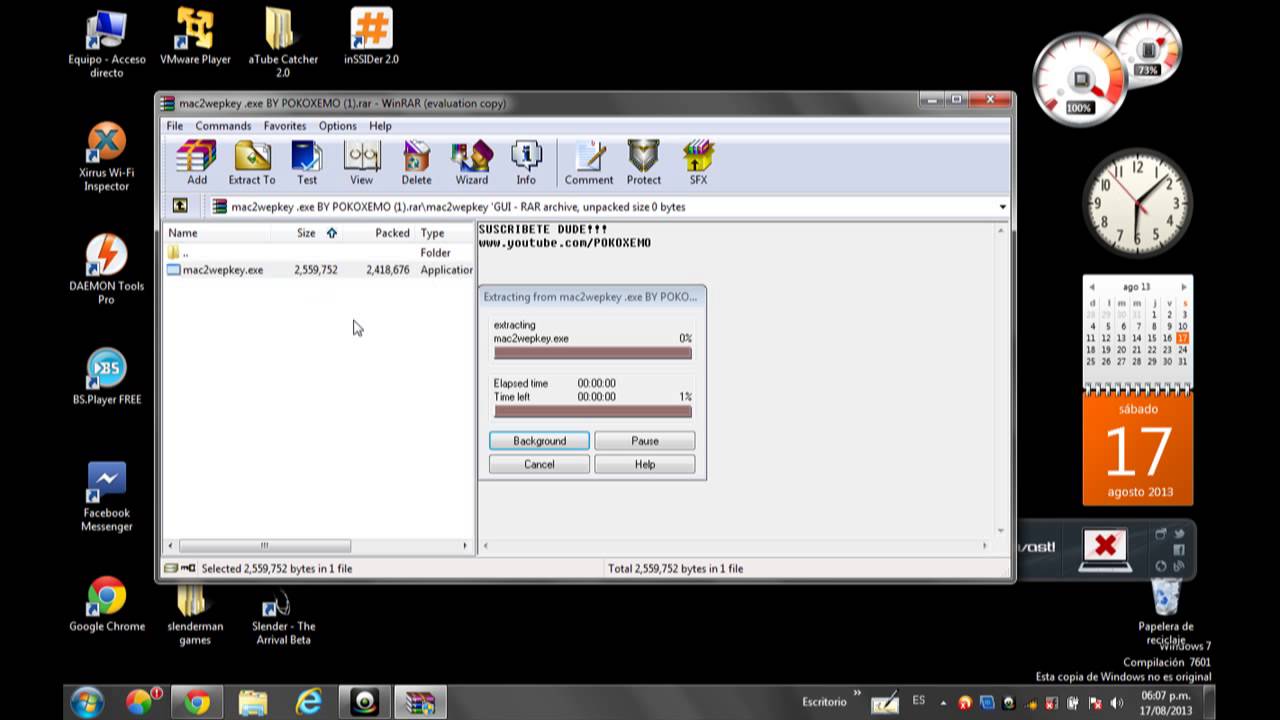Click the mac2wepkey.exe extraction progress bar
This screenshot has height=720, width=1280.
tap(592, 352)
